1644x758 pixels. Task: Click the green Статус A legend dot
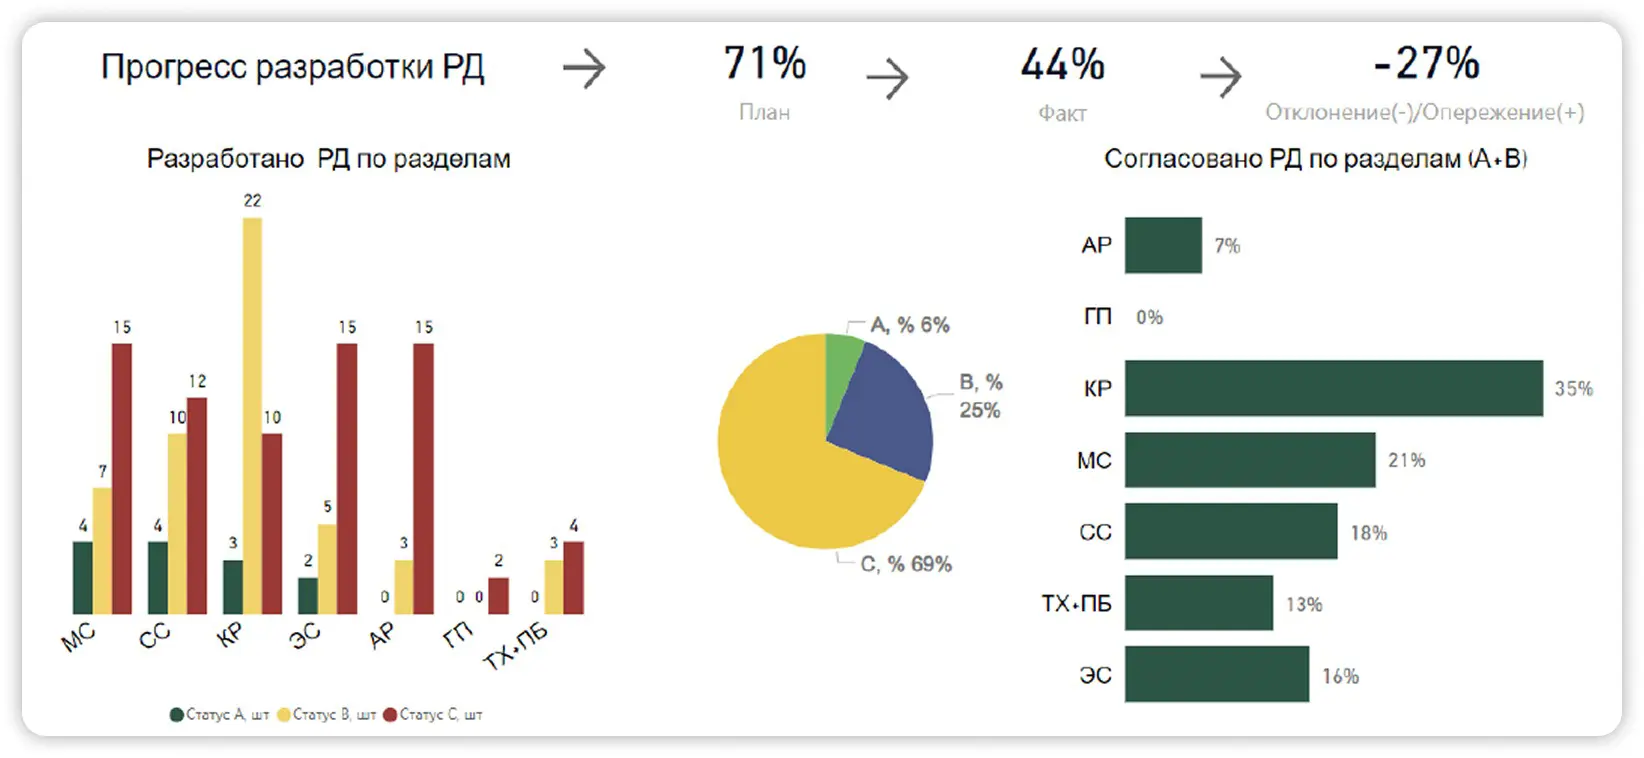(177, 715)
